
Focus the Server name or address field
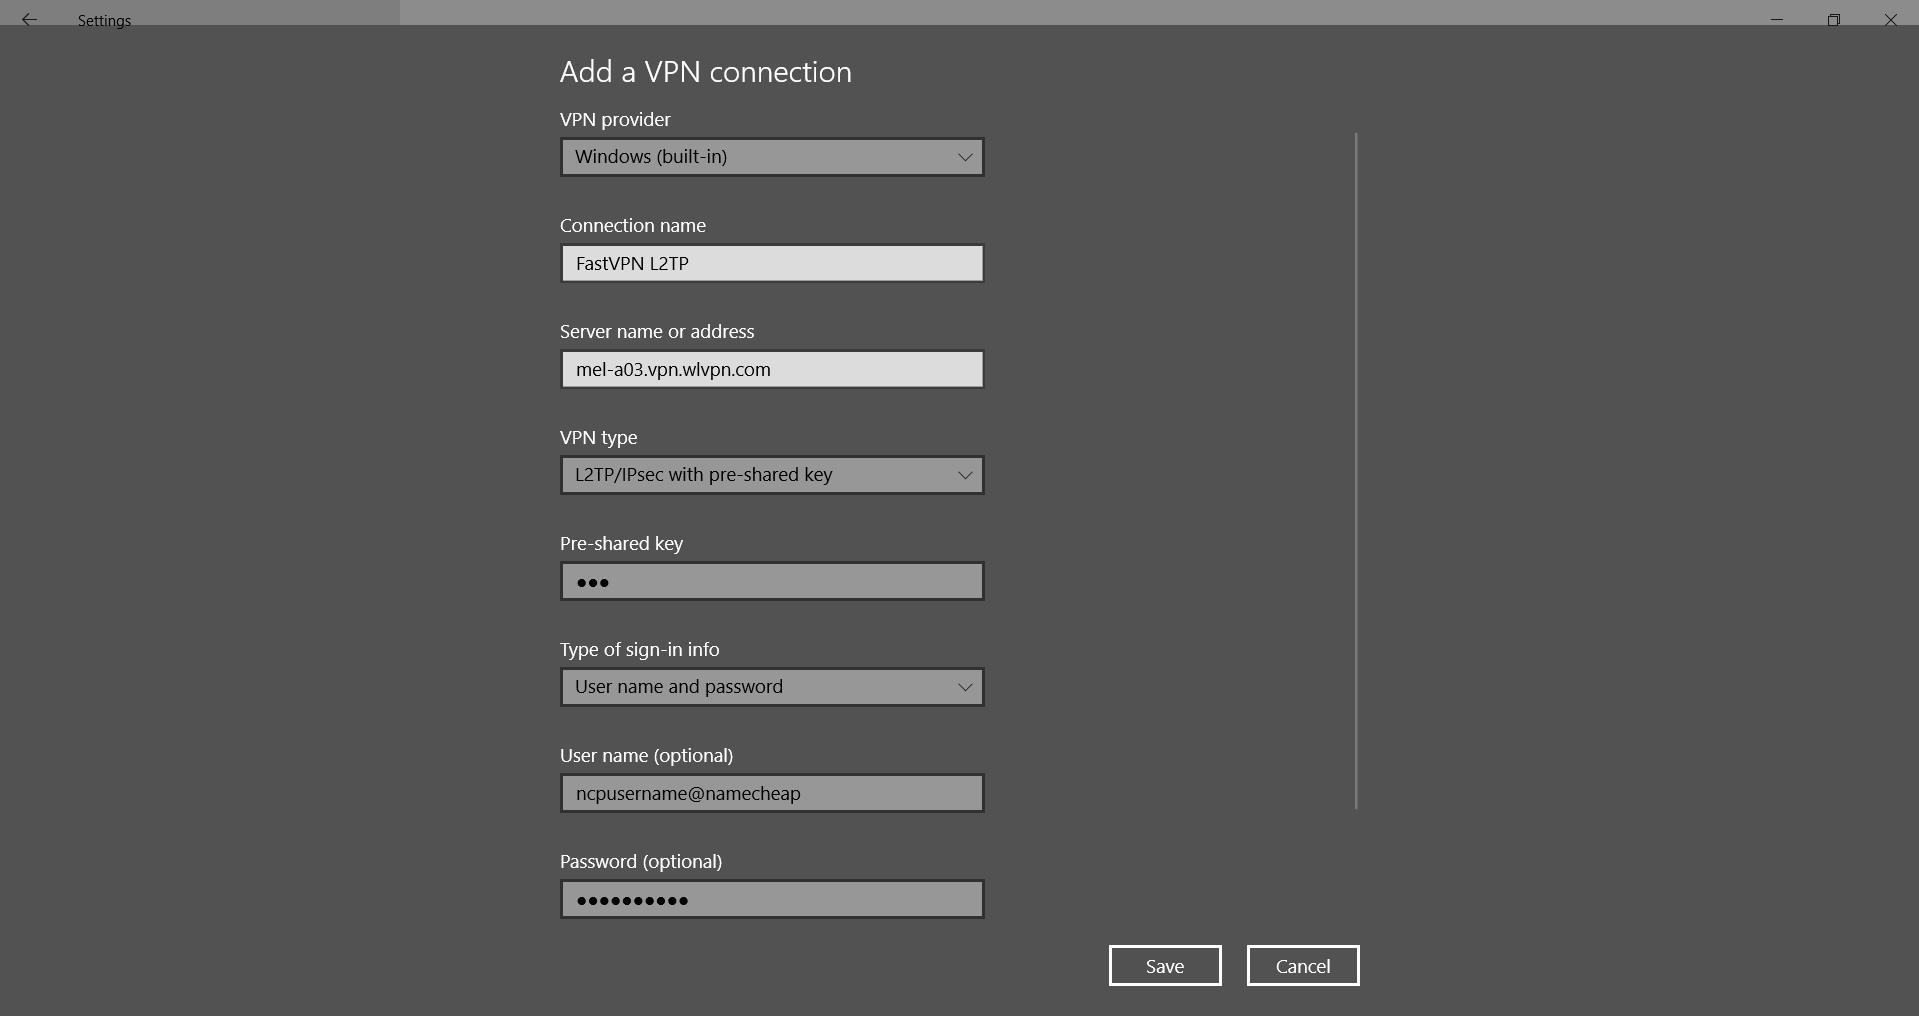[772, 369]
